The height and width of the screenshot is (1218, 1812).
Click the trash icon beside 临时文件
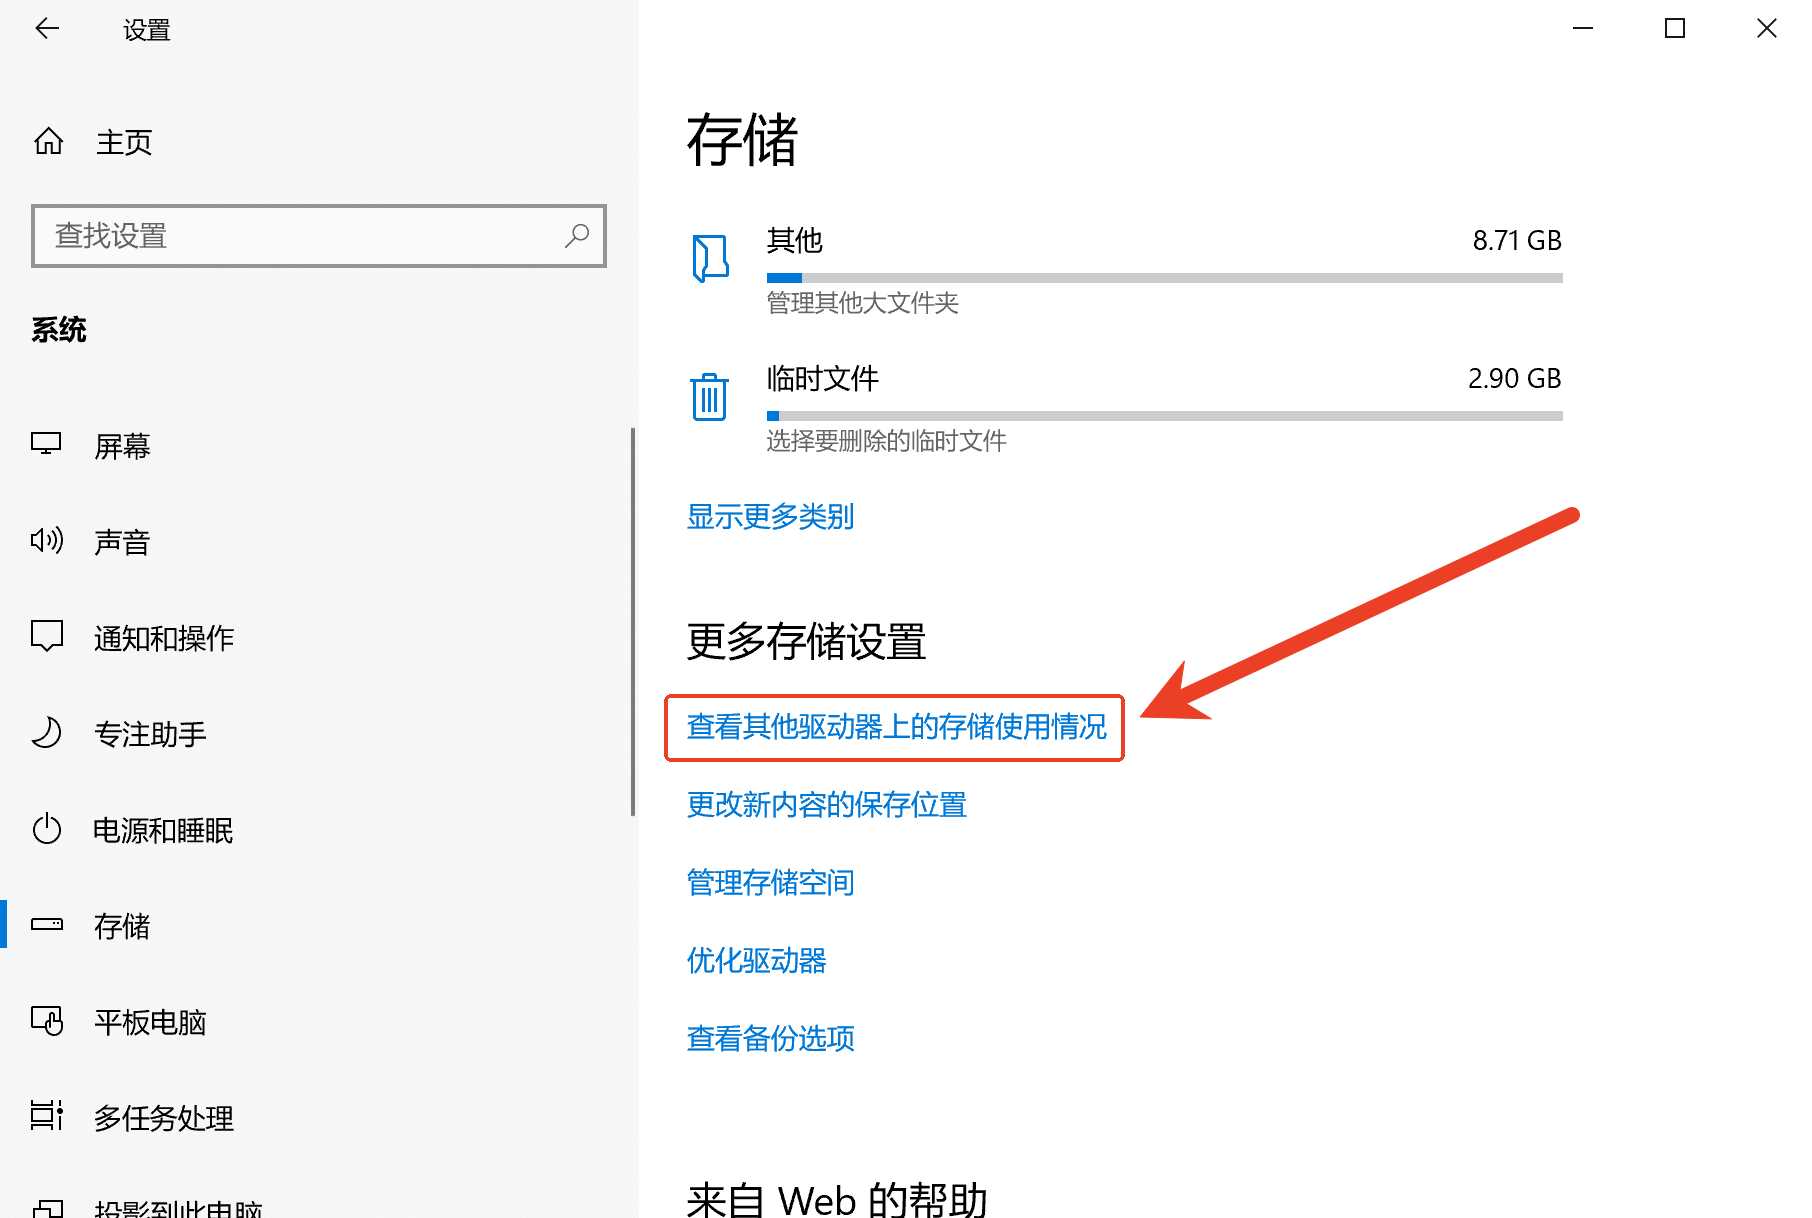(x=710, y=397)
